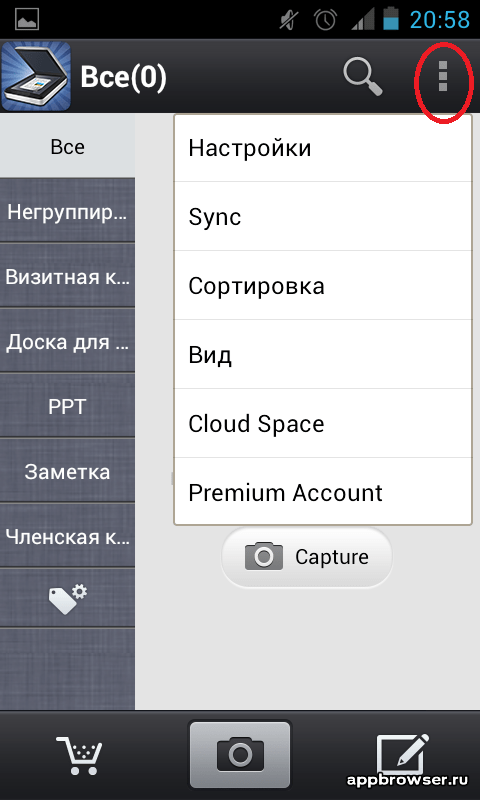Tap the bottom camera capture icon
The image size is (480, 800).
click(x=240, y=754)
